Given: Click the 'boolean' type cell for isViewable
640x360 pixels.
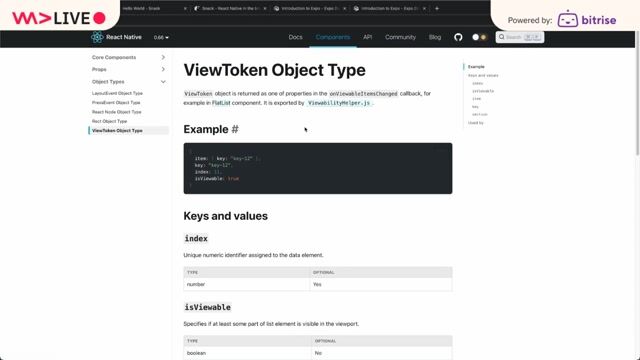Looking at the screenshot, I should click(x=247, y=353).
